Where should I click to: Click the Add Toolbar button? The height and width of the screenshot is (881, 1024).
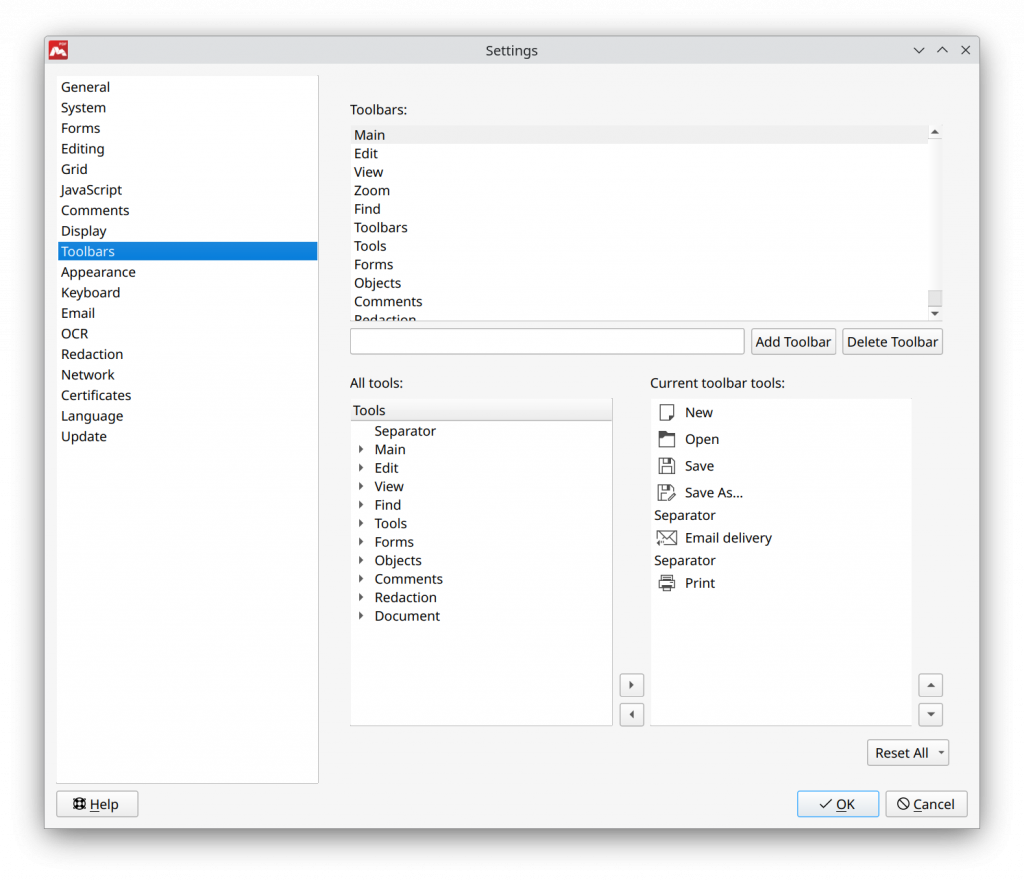pyautogui.click(x=793, y=341)
